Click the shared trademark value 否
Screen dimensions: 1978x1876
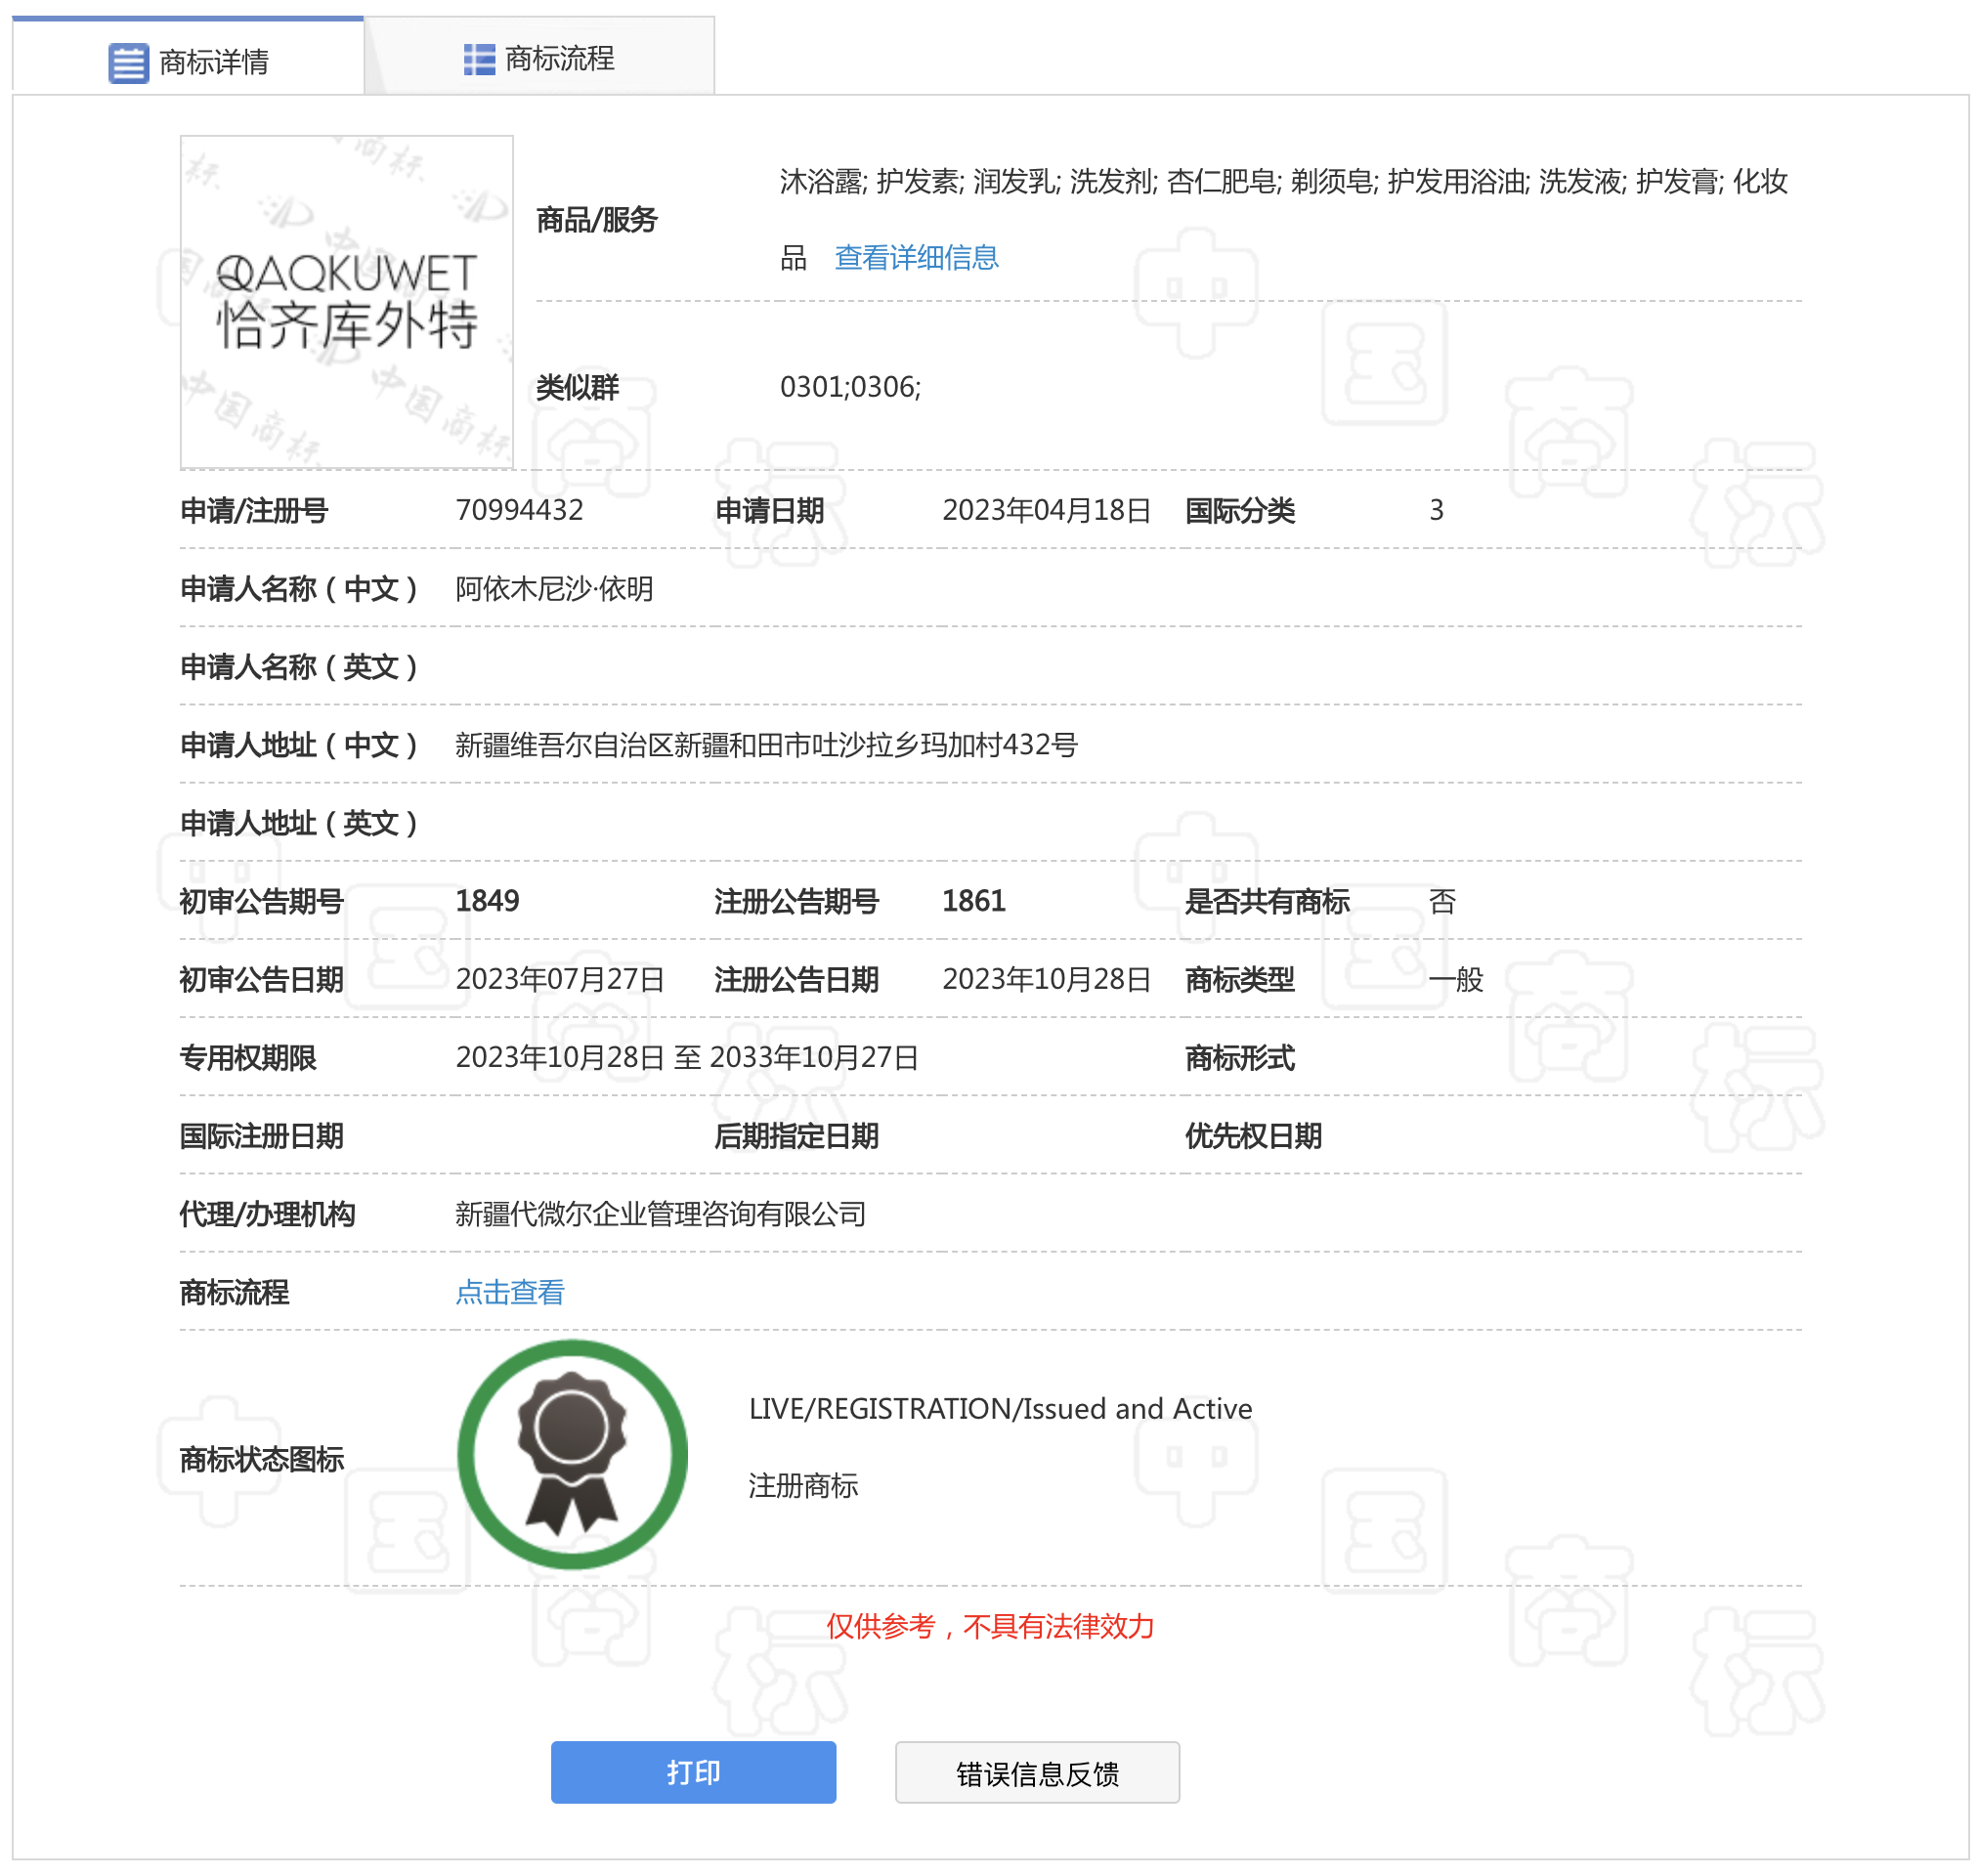click(1442, 901)
